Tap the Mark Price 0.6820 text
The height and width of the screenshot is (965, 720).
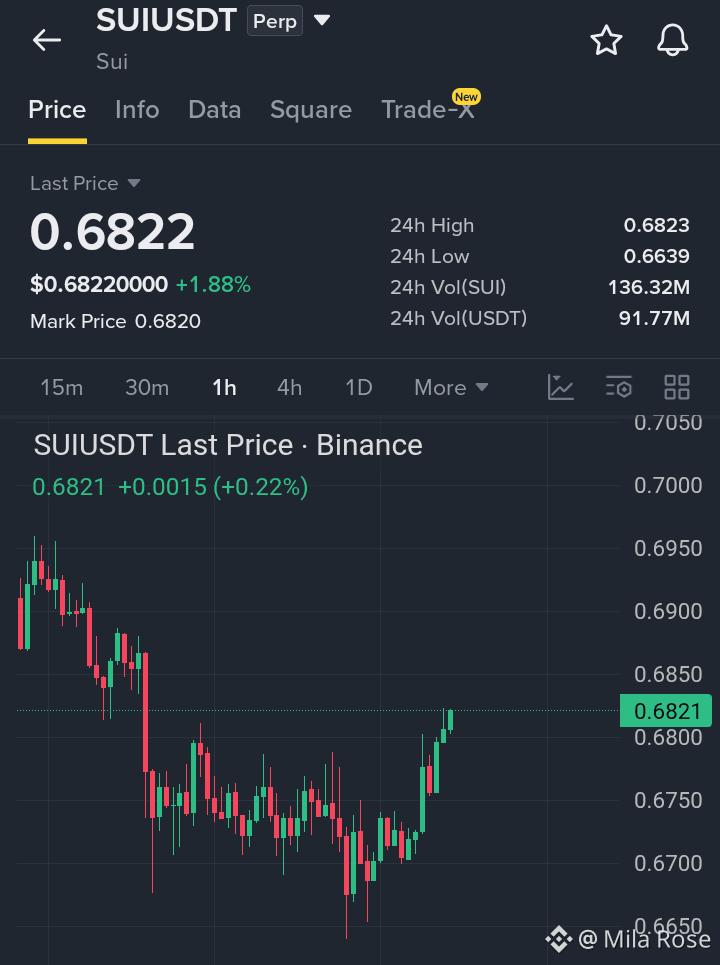(x=116, y=321)
